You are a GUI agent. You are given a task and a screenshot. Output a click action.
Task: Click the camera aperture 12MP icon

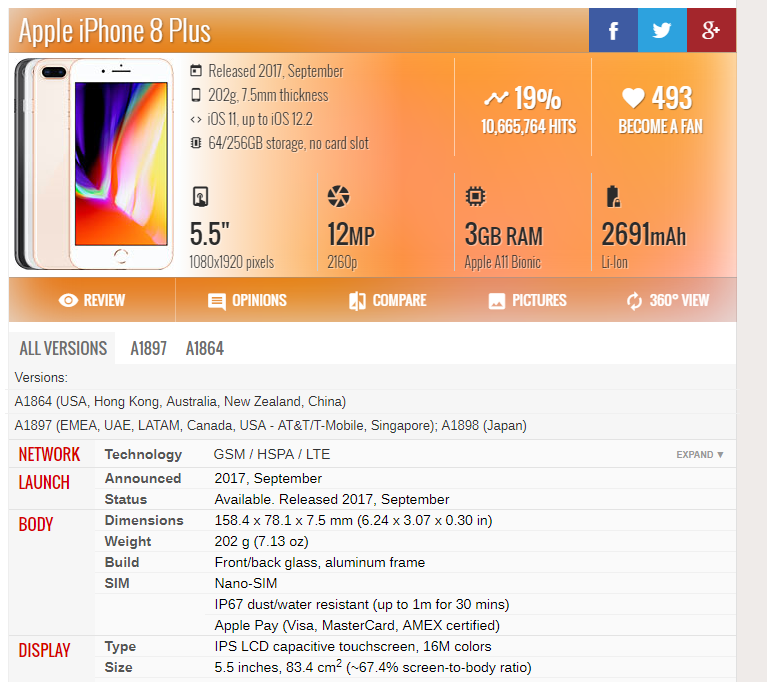click(x=339, y=196)
